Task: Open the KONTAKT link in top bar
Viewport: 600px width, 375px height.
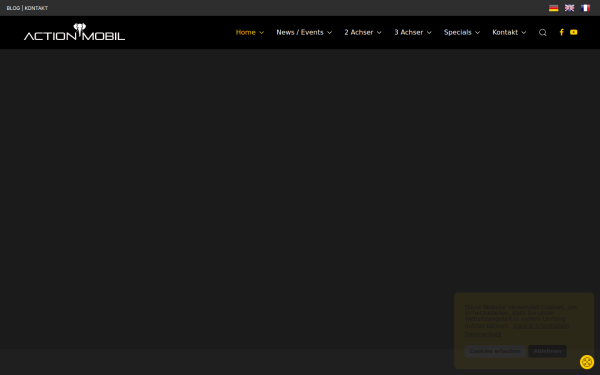Action: 36,8
